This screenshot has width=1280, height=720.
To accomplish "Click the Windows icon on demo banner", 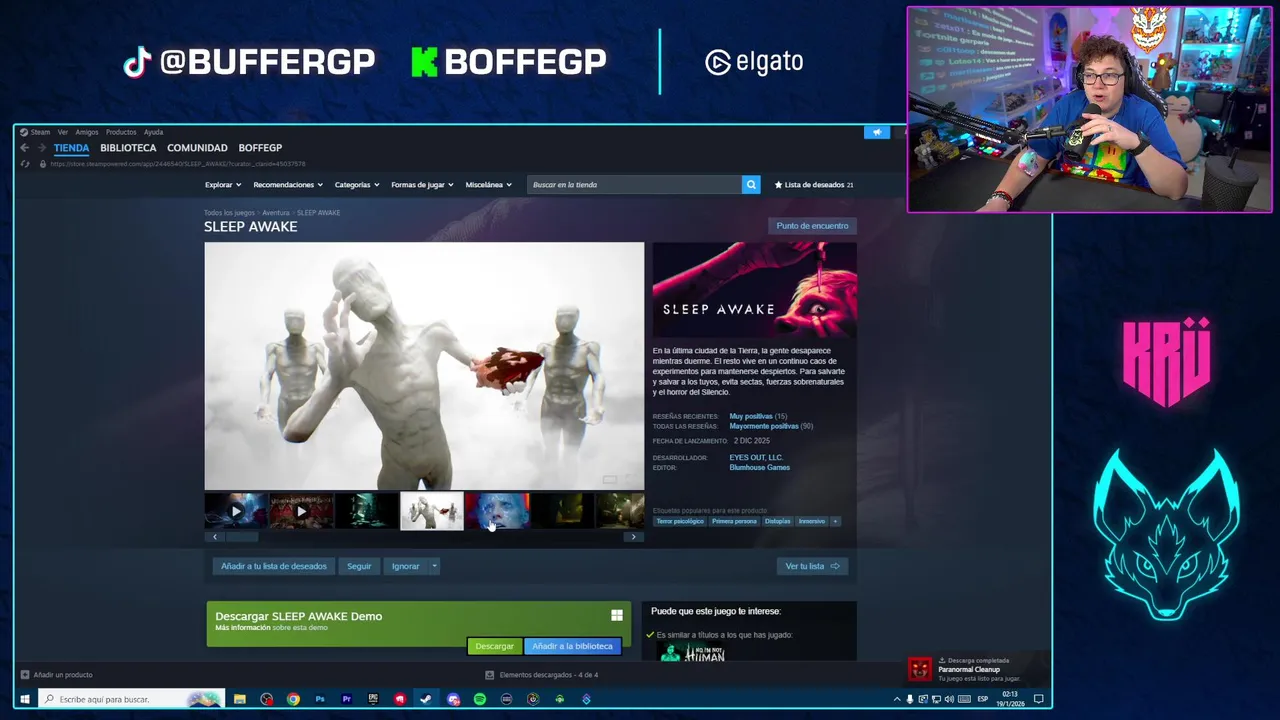I will (617, 615).
